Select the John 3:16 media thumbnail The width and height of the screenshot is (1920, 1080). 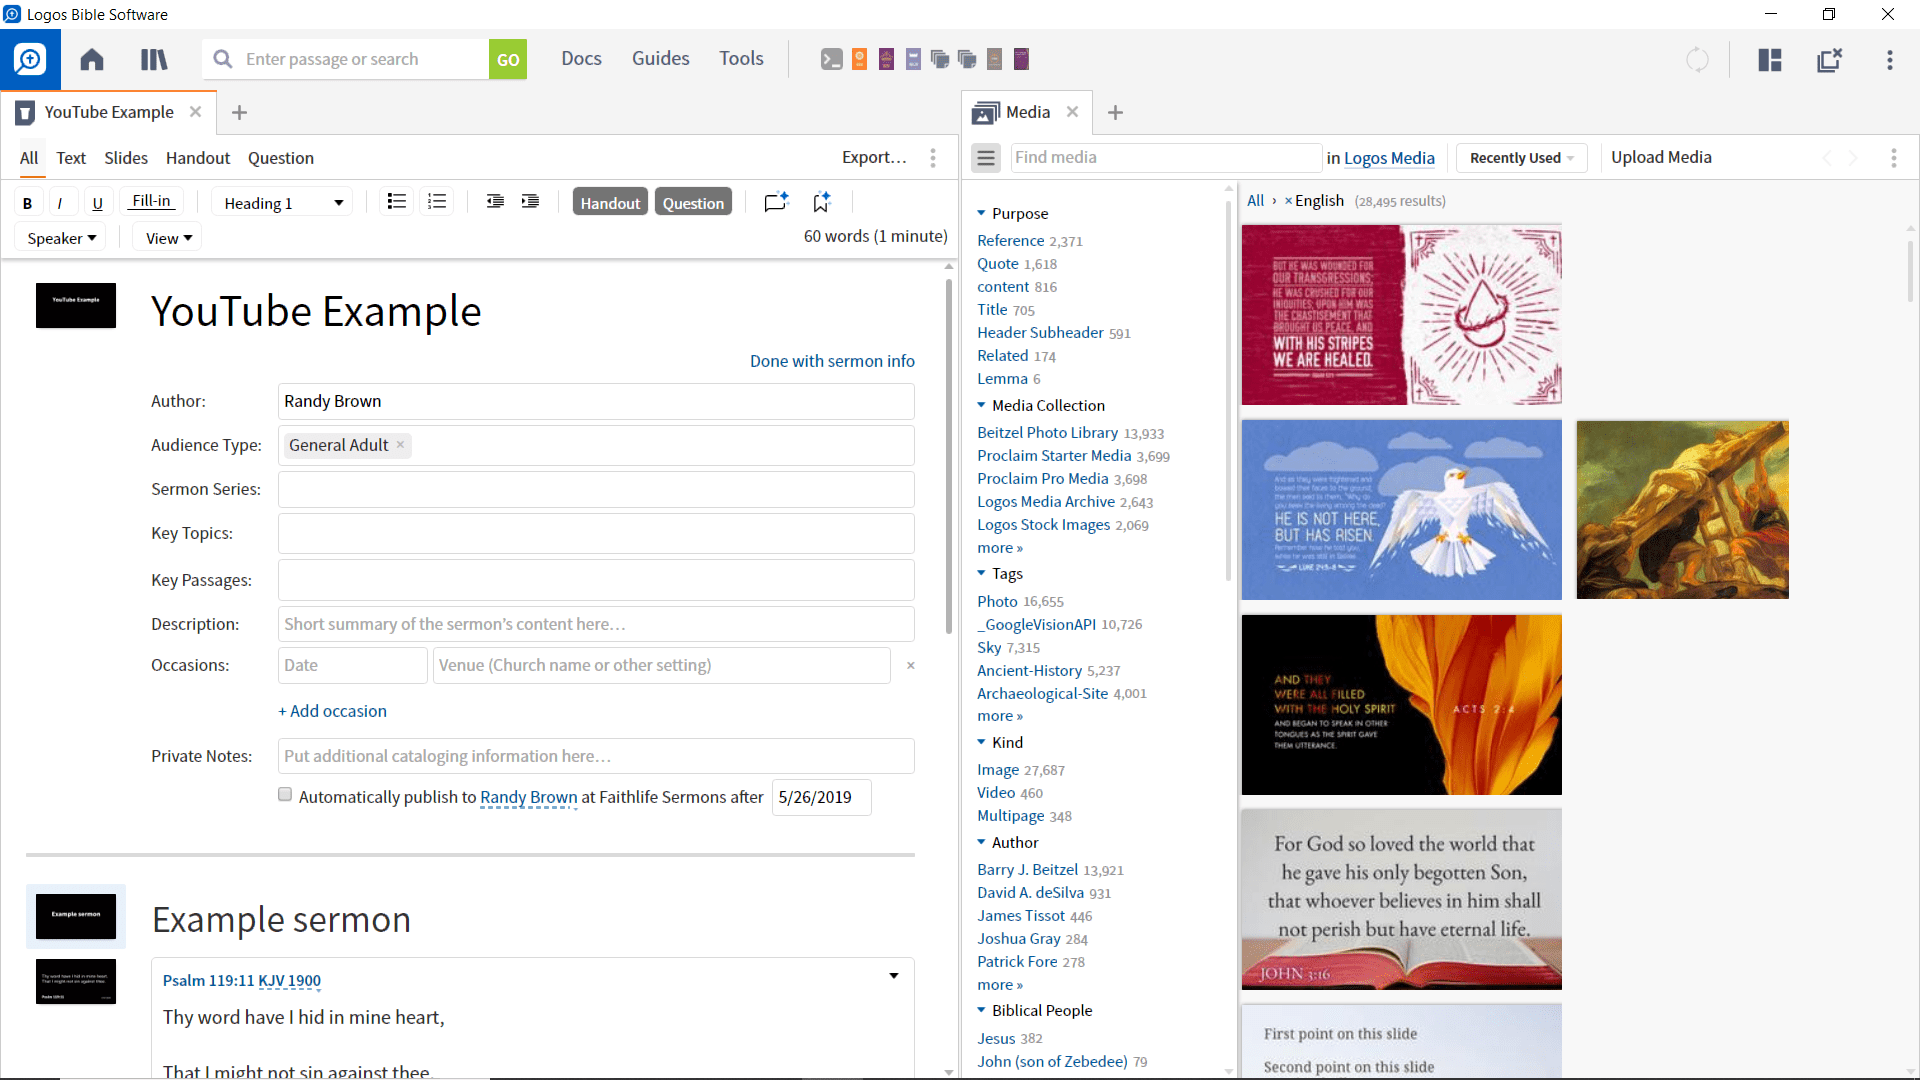point(1401,899)
